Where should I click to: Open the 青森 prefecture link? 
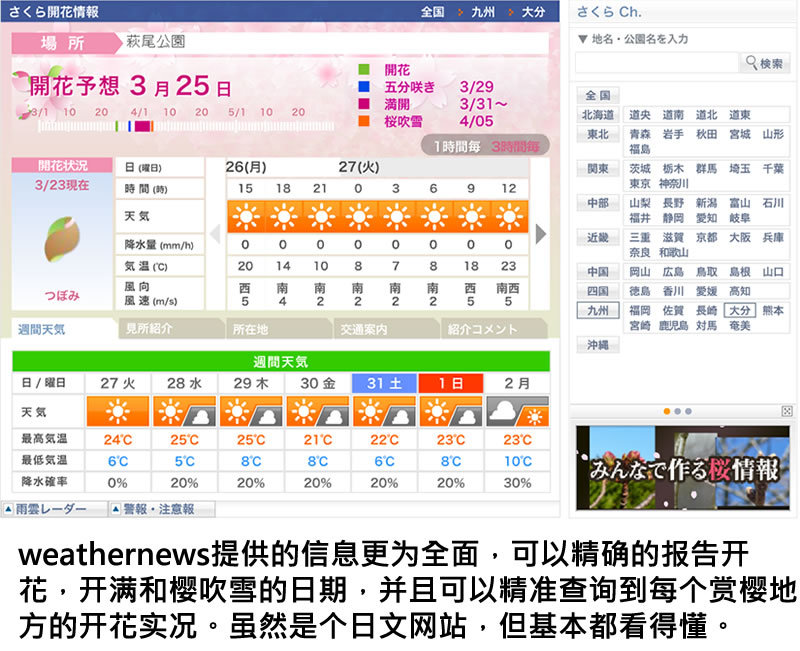[x=639, y=134]
